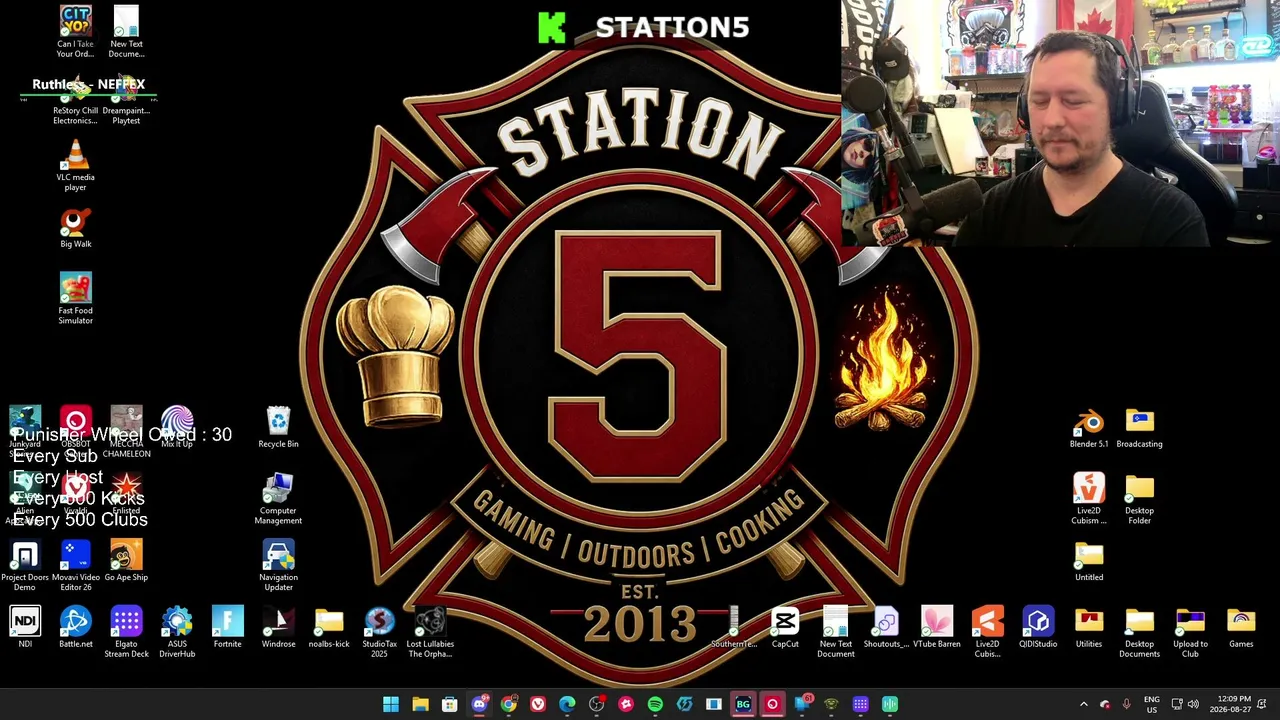The width and height of the screenshot is (1280, 720).
Task: Open File Explorer from the taskbar
Action: click(420, 704)
